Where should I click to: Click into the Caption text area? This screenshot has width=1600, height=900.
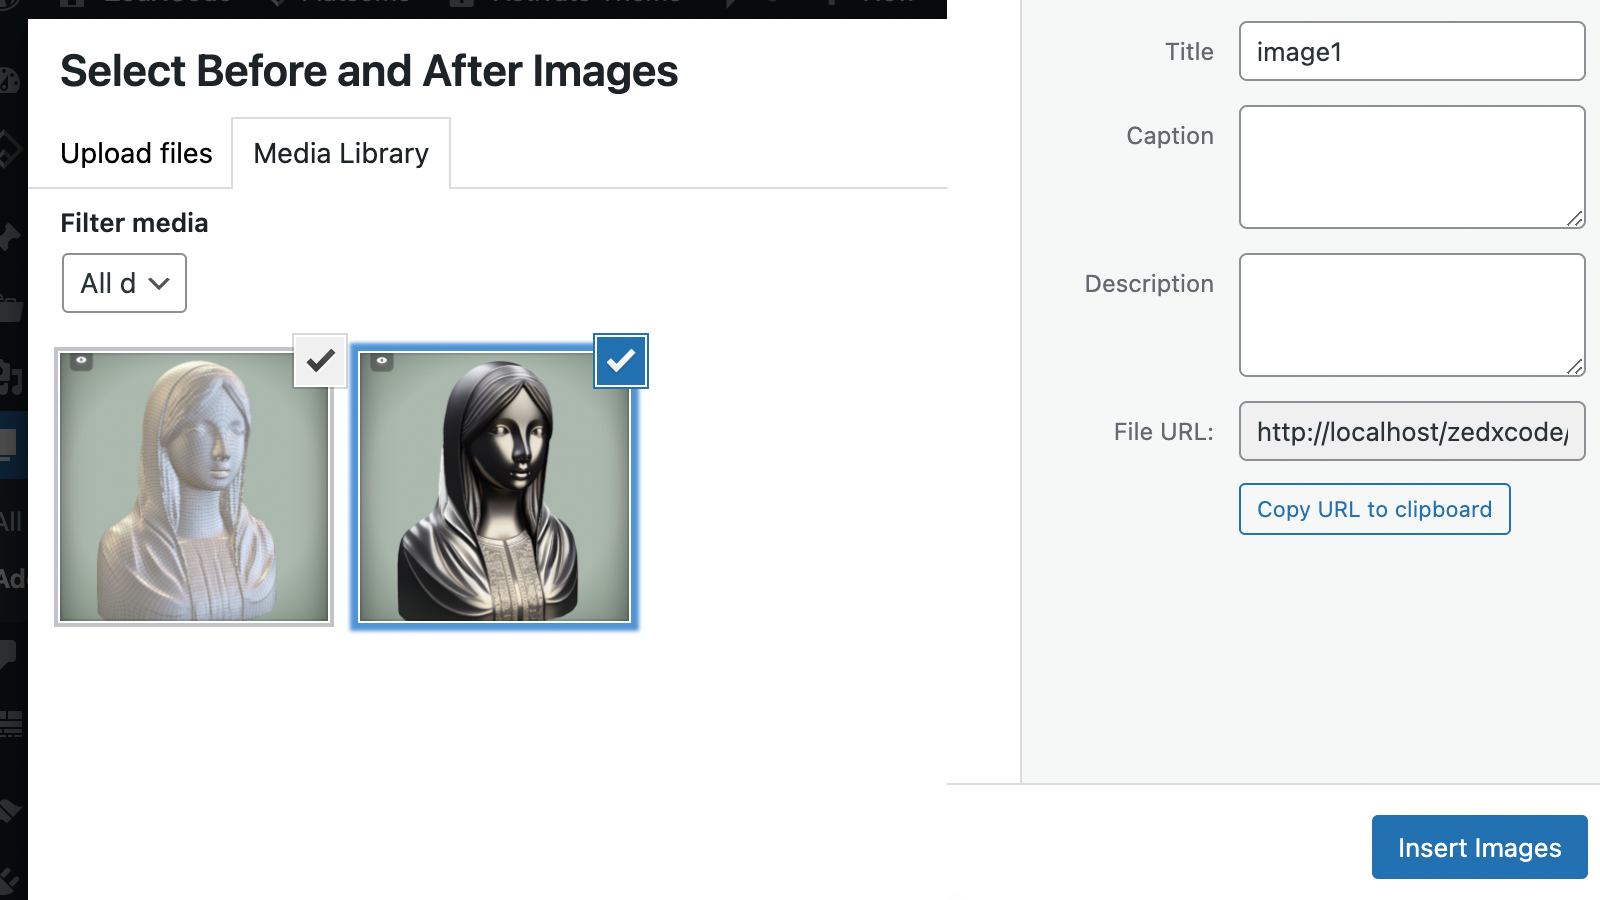(1412, 167)
